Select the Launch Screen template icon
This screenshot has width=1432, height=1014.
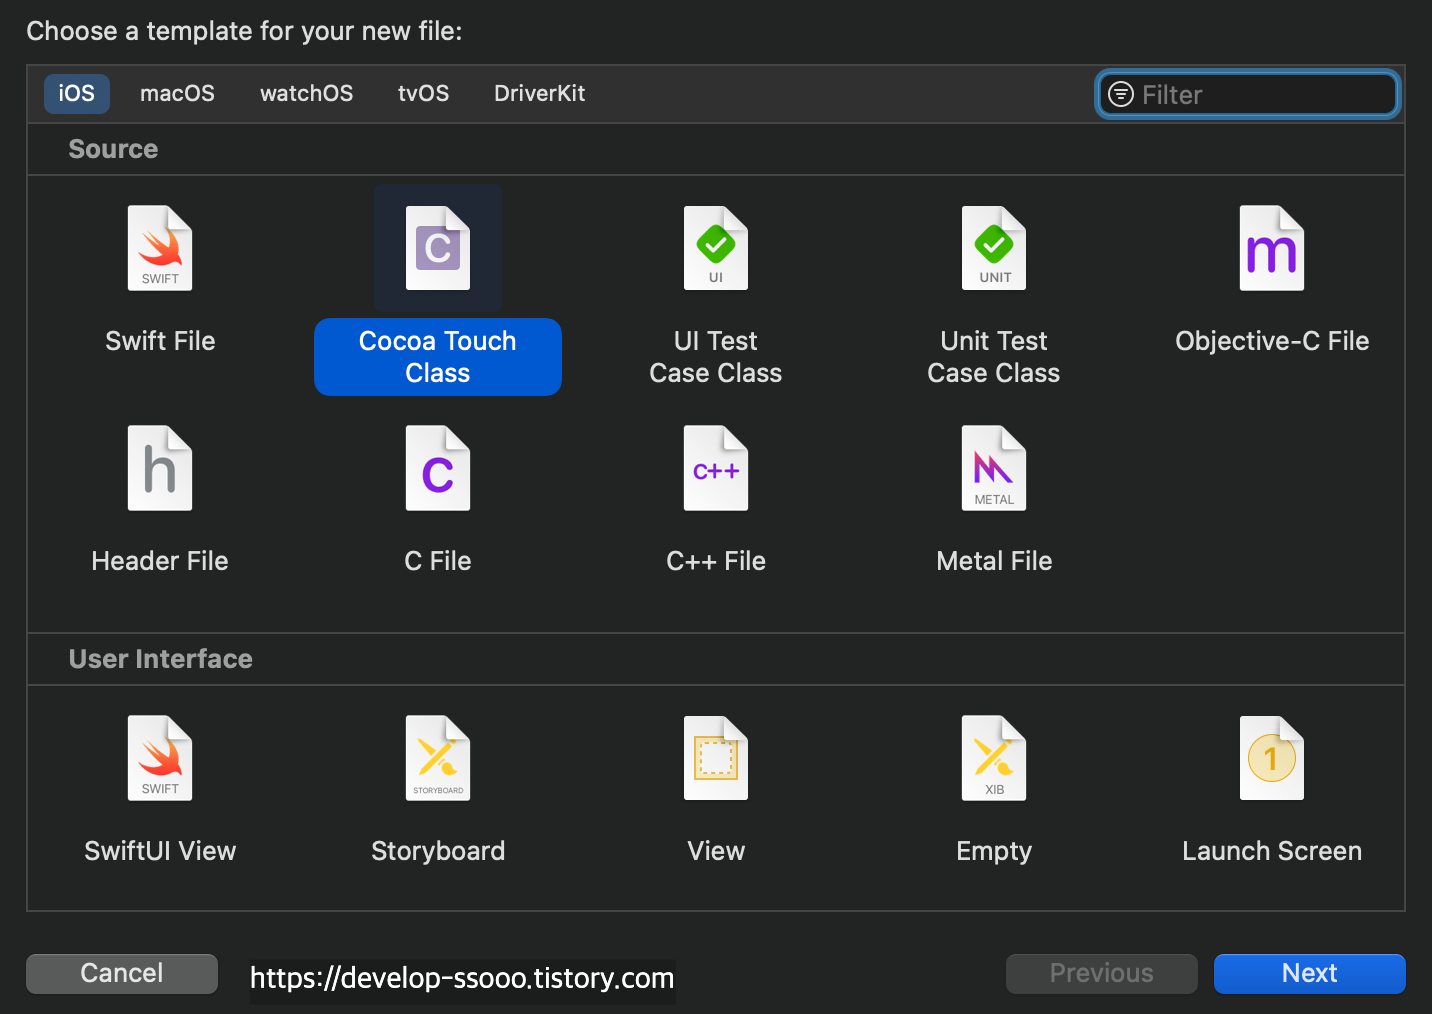click(1272, 758)
